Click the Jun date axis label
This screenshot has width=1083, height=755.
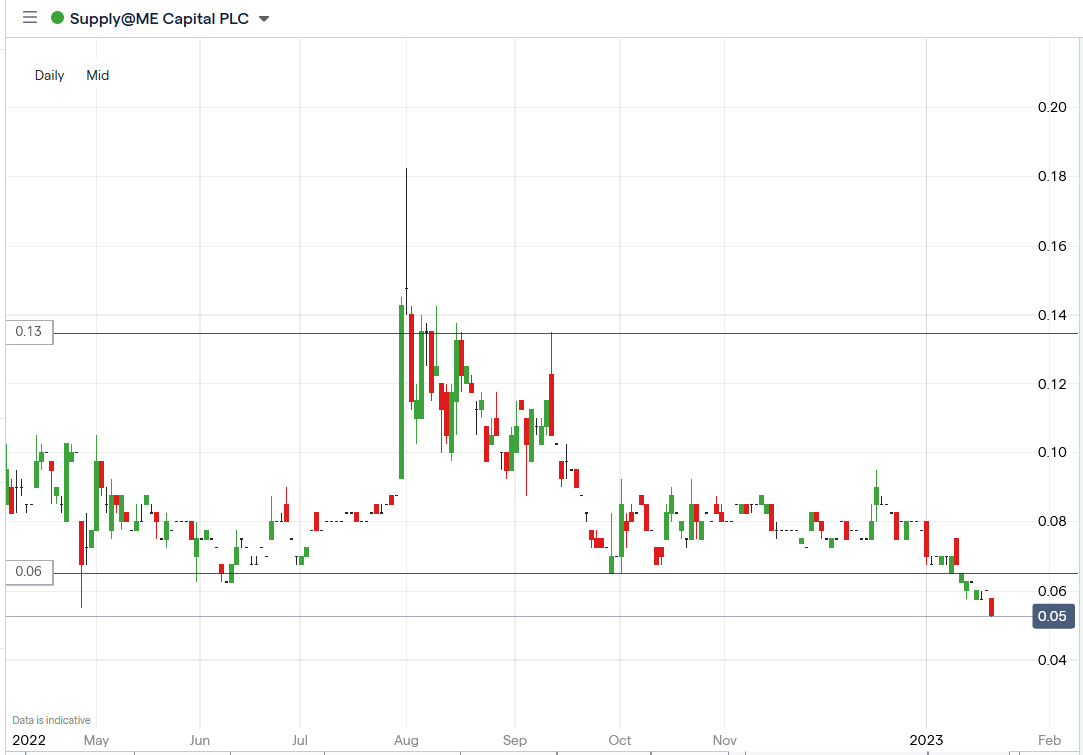[200, 740]
